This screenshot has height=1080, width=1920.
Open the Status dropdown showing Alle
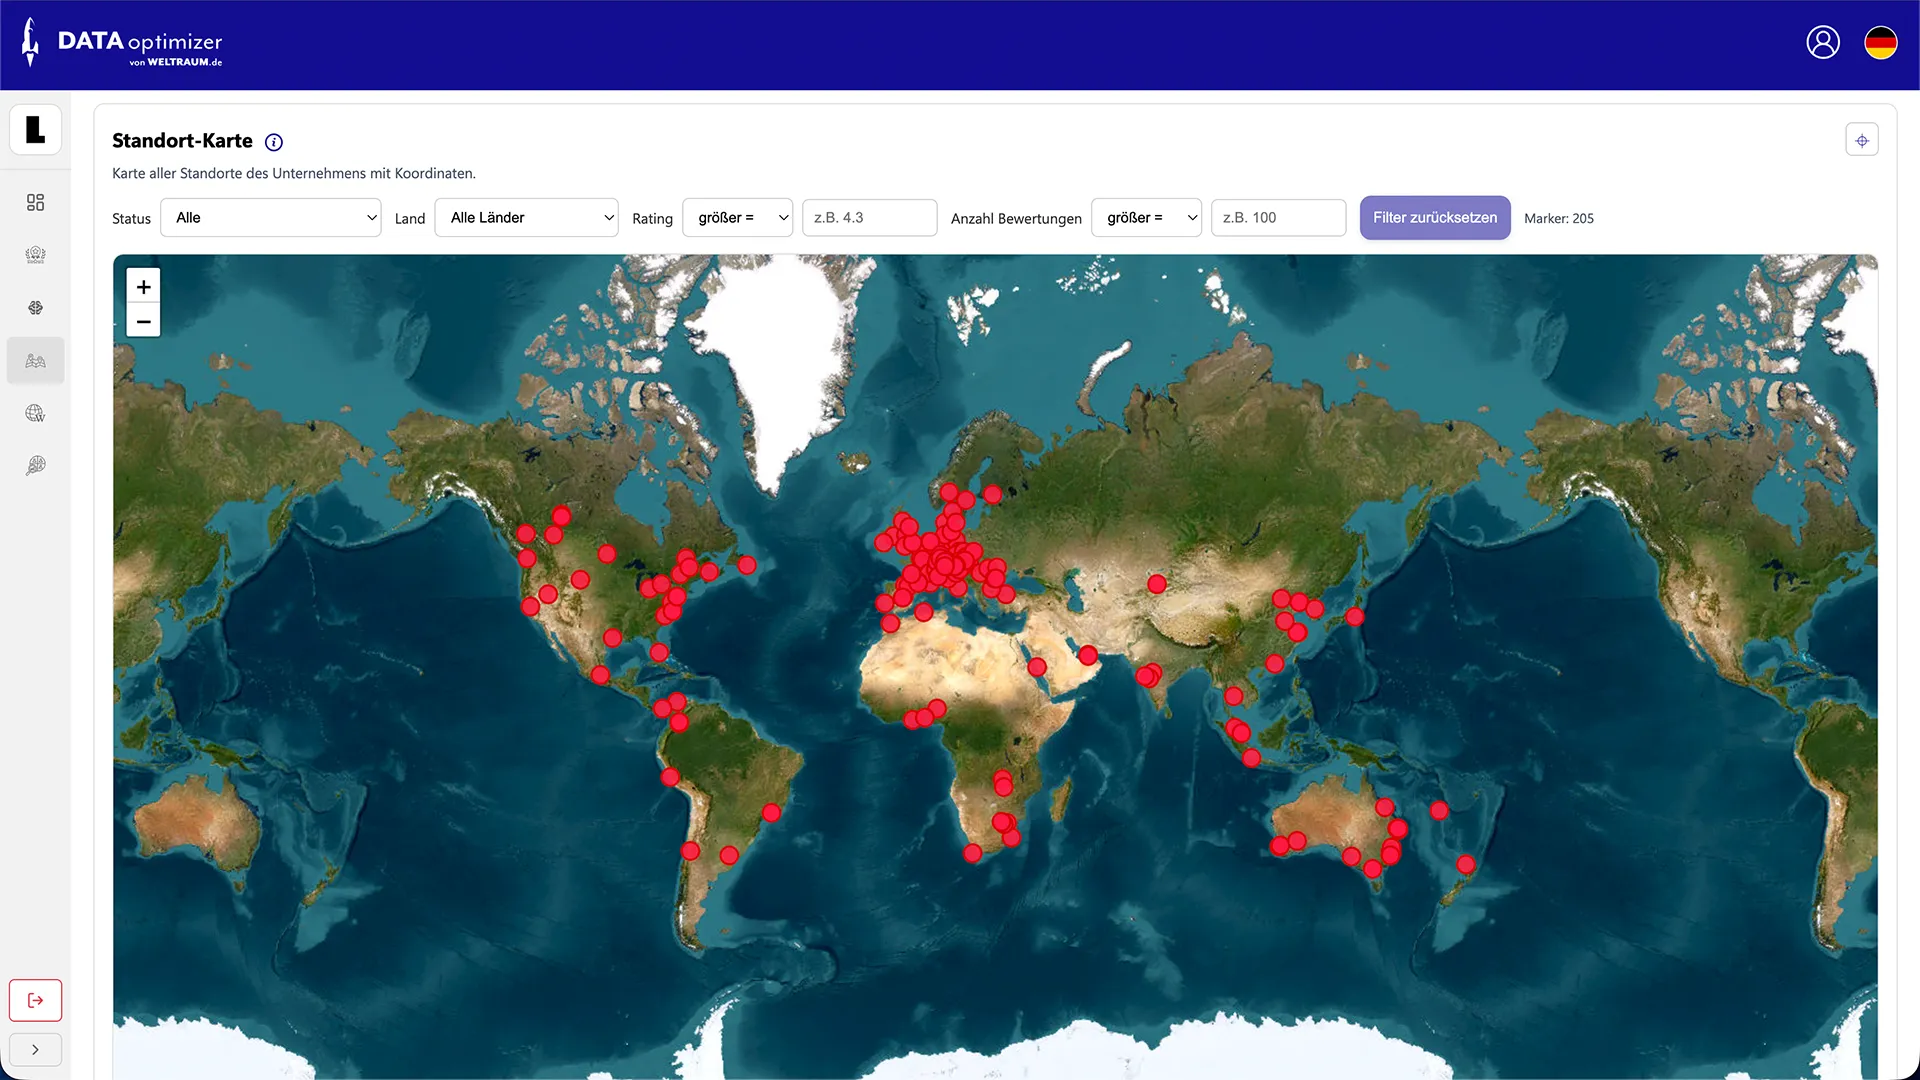[271, 218]
